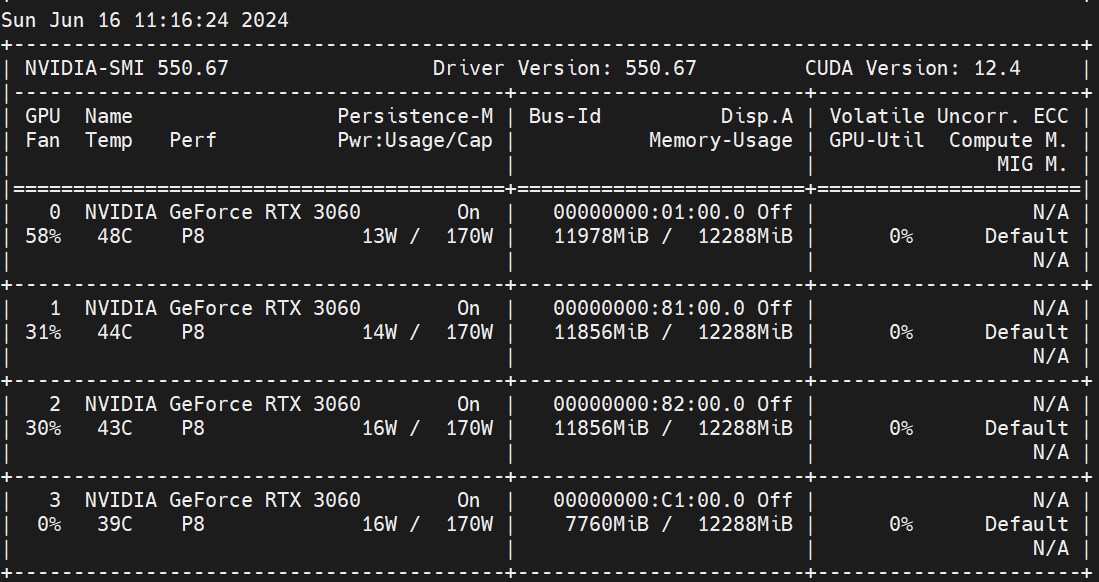Click bus ID "00000000:82:00.0"
The width and height of the screenshot is (1099, 582).
(649, 404)
